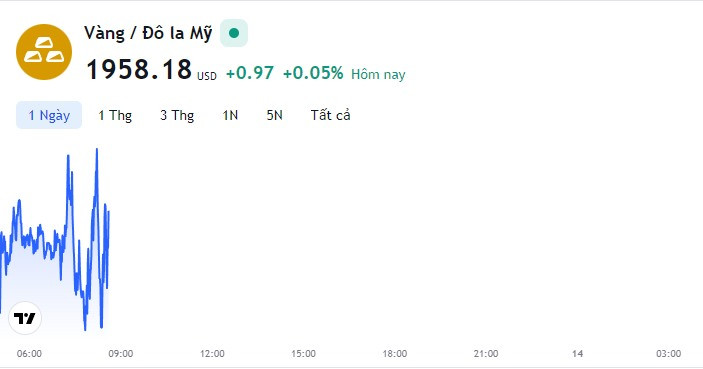Select the 5N time range
Image resolution: width=703 pixels, height=369 pixels.
[x=274, y=115]
